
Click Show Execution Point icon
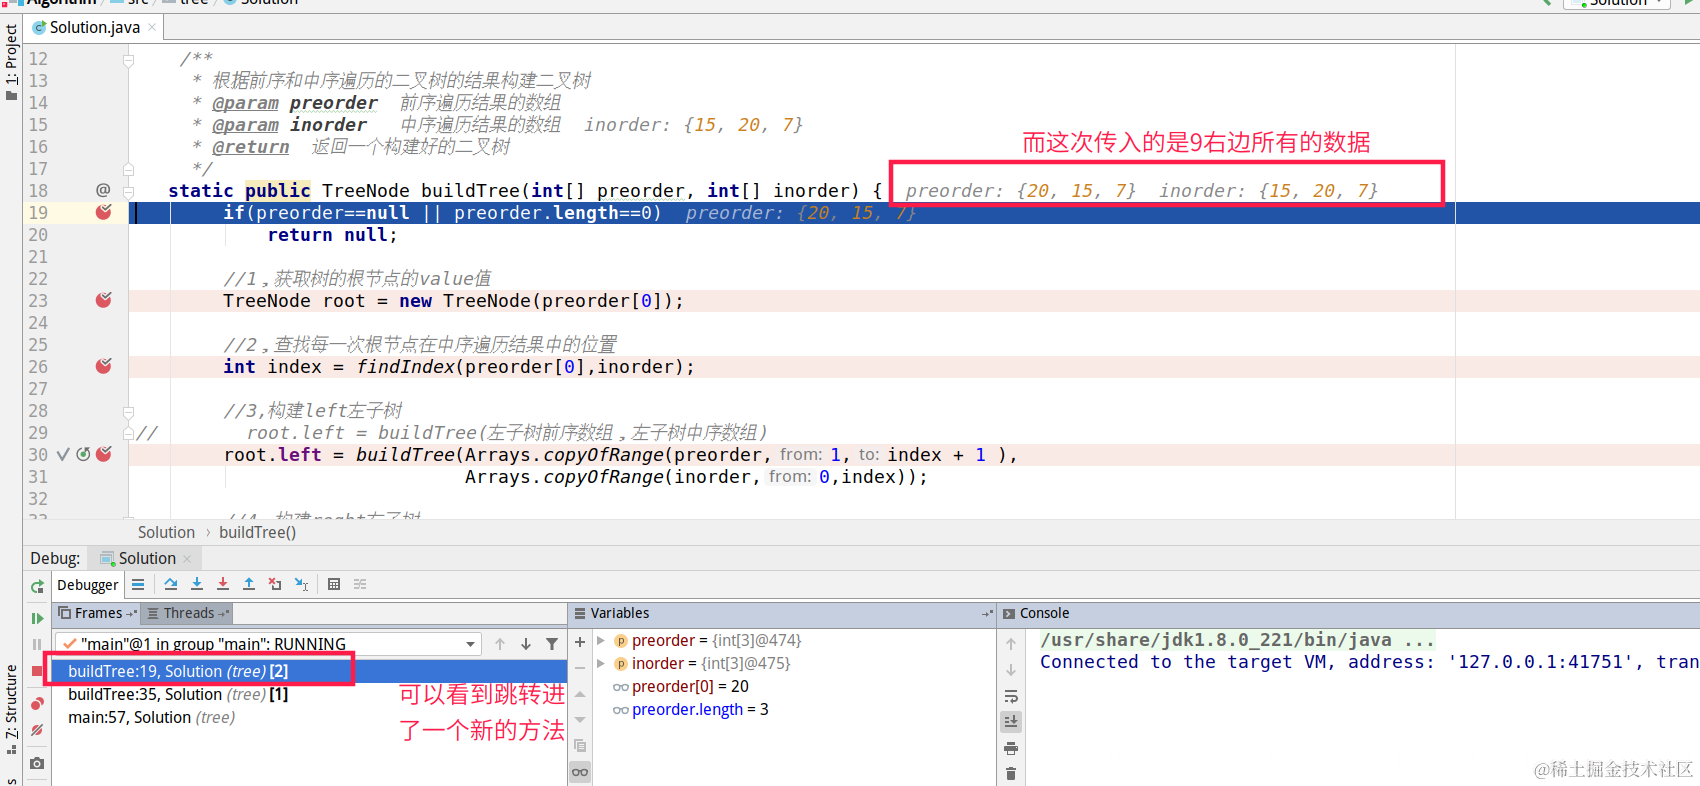[x=138, y=585]
